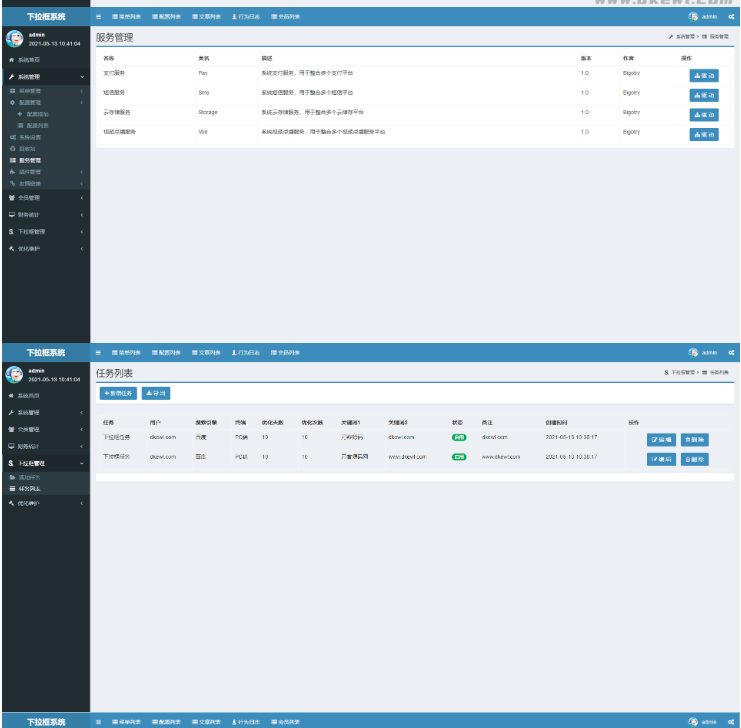741x728 pixels.
Task: Click the 导出 button next to 新增任务
Action: (156, 394)
